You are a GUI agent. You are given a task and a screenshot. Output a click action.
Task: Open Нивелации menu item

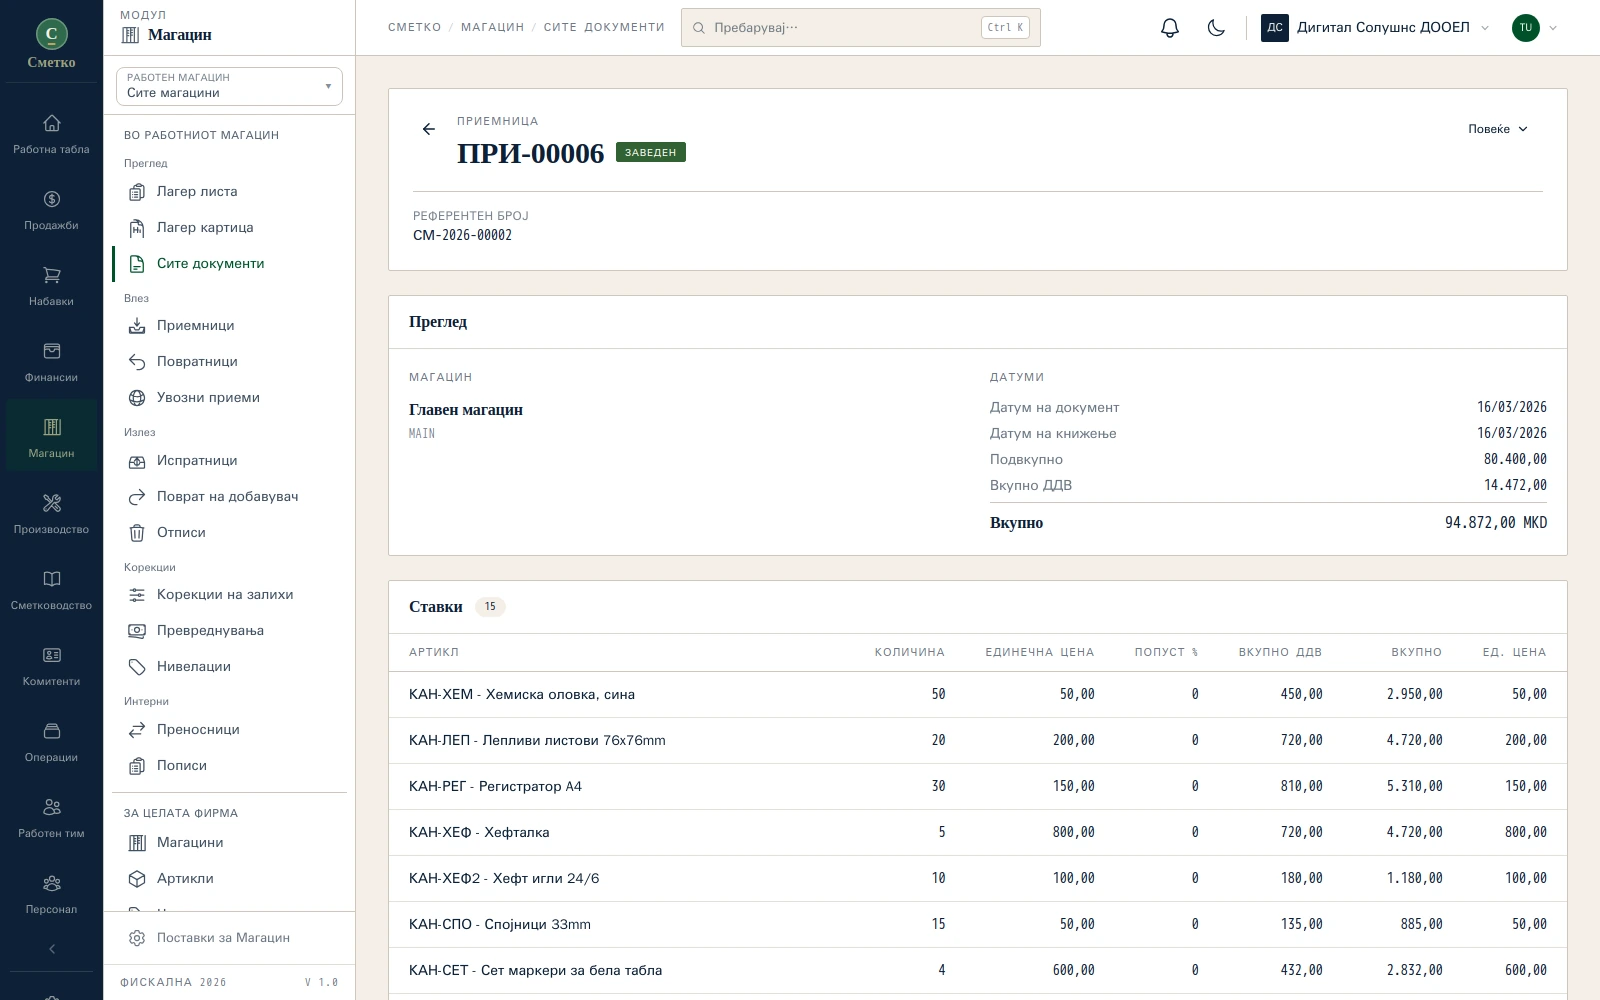click(x=229, y=667)
